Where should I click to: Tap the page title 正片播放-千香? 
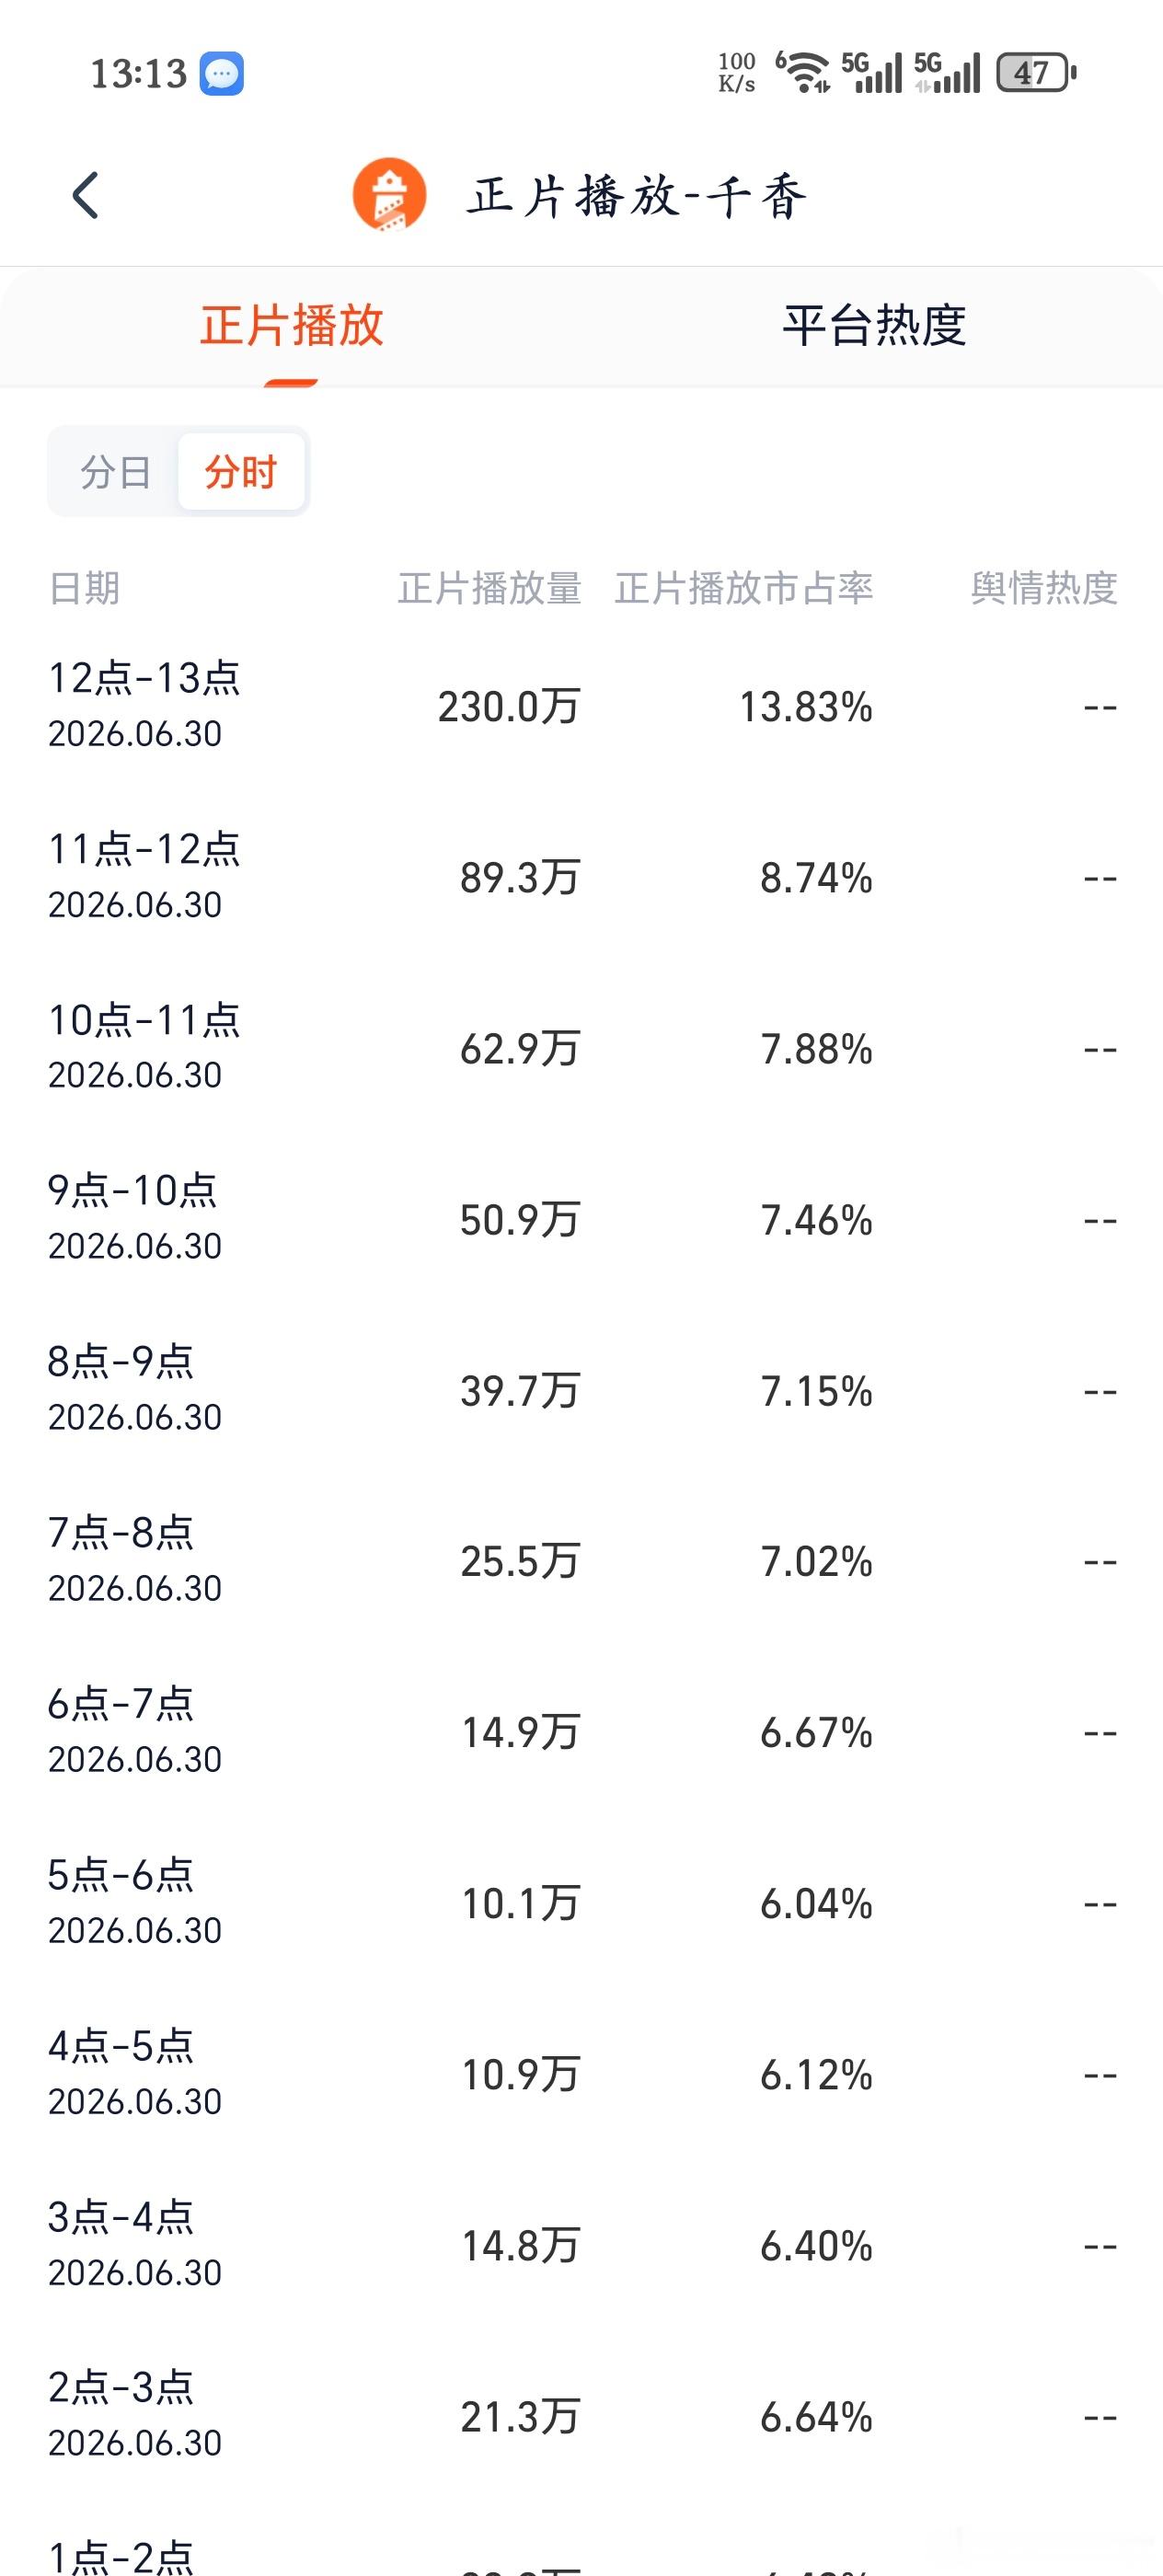click(x=637, y=195)
